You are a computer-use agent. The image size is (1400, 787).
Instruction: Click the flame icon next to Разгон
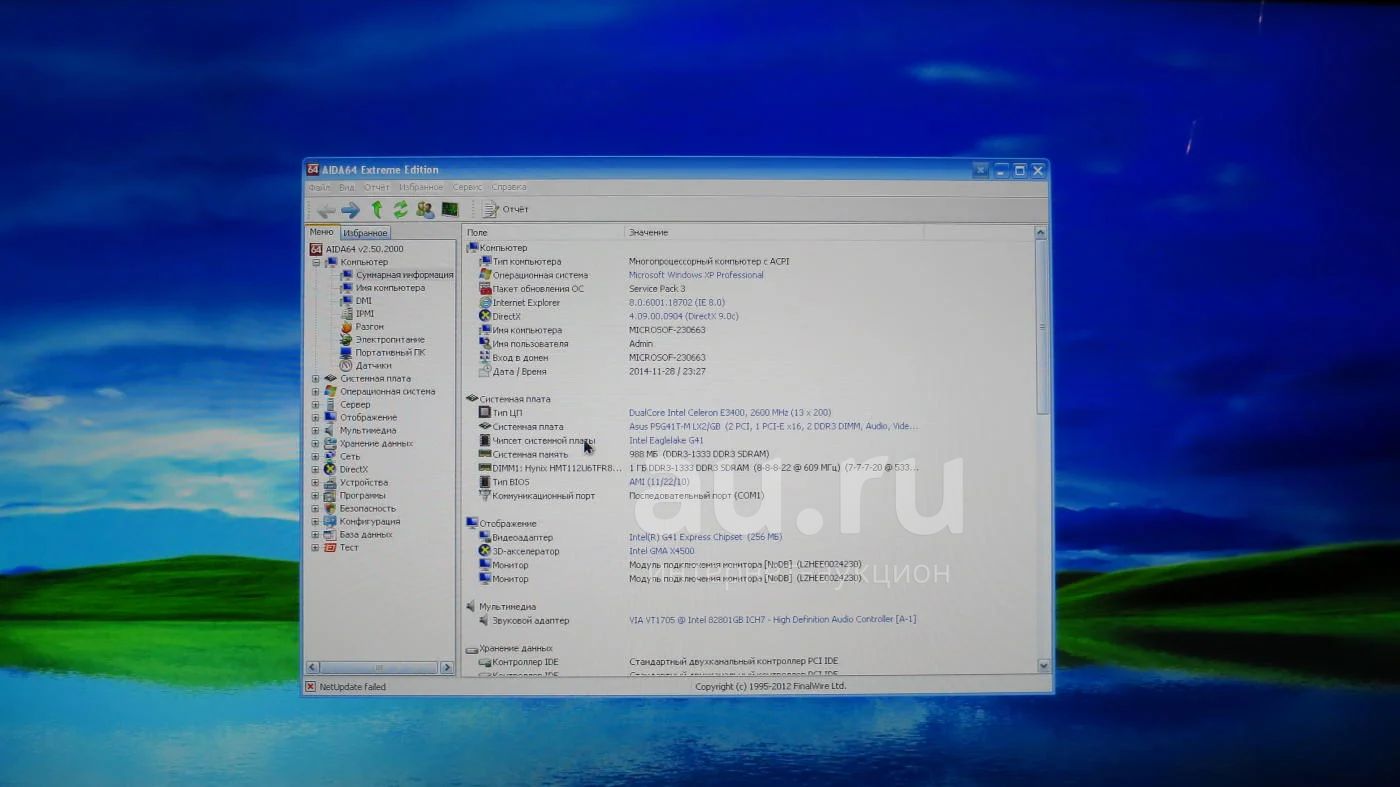pos(347,327)
